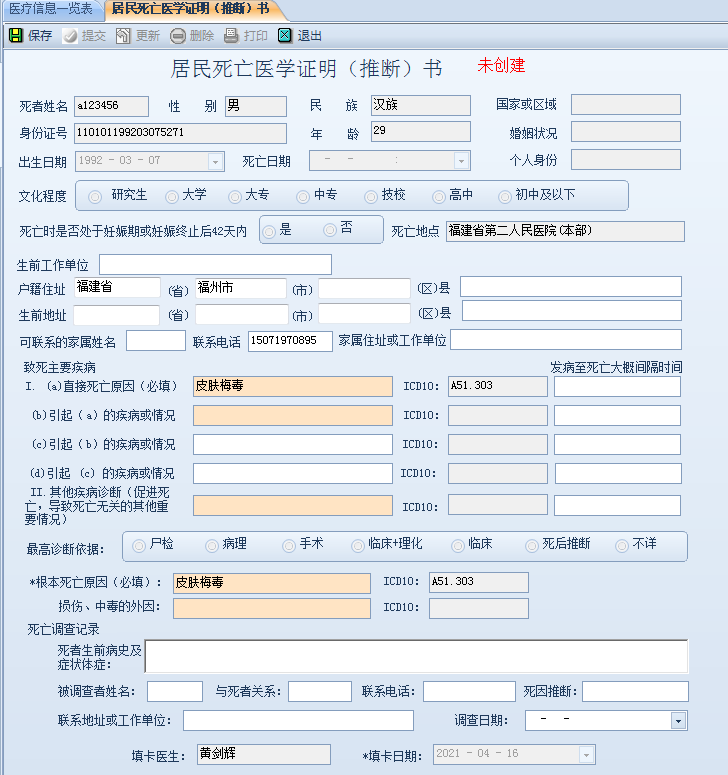Select 不详 as diagnosis basis
Viewport: 728px width, 775px height.
(x=622, y=546)
